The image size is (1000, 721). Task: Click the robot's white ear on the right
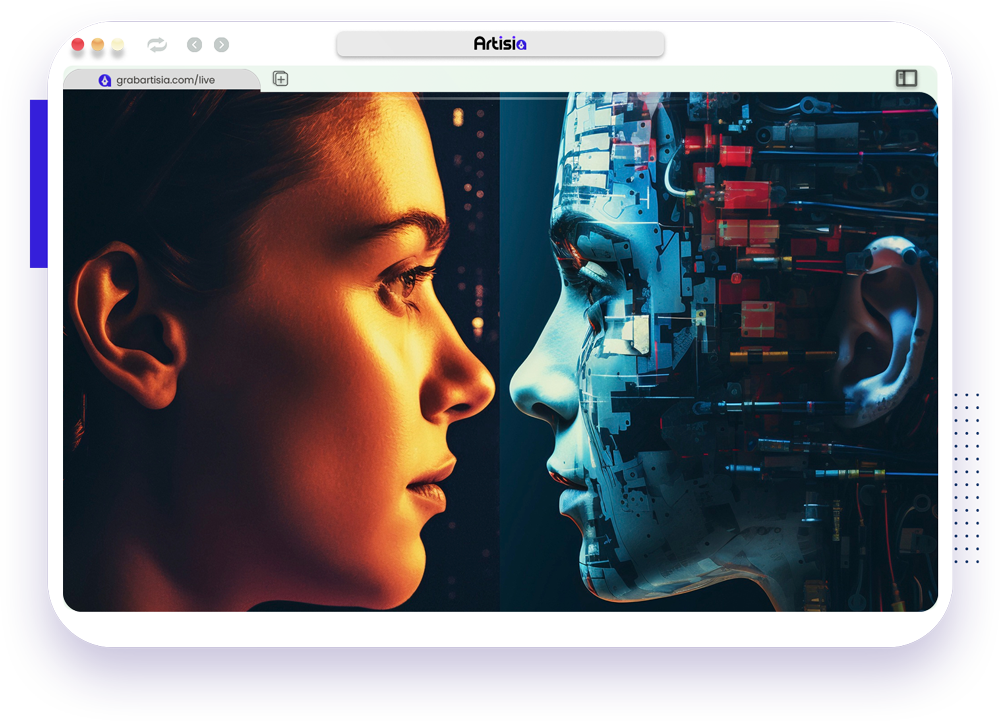pos(878,330)
